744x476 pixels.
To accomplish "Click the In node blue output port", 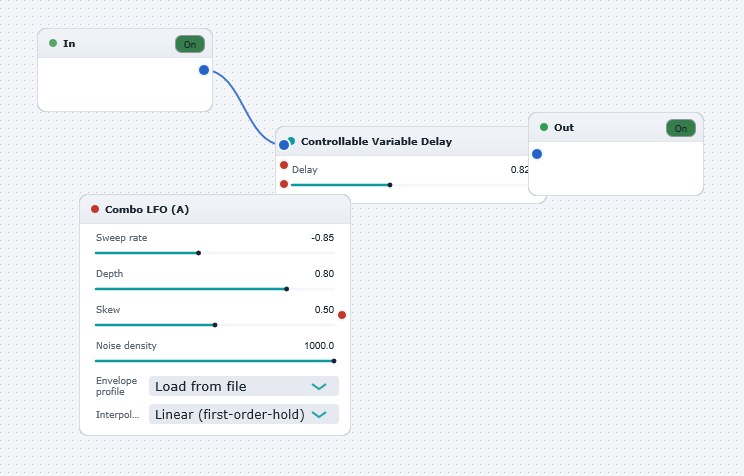I will [x=204, y=70].
